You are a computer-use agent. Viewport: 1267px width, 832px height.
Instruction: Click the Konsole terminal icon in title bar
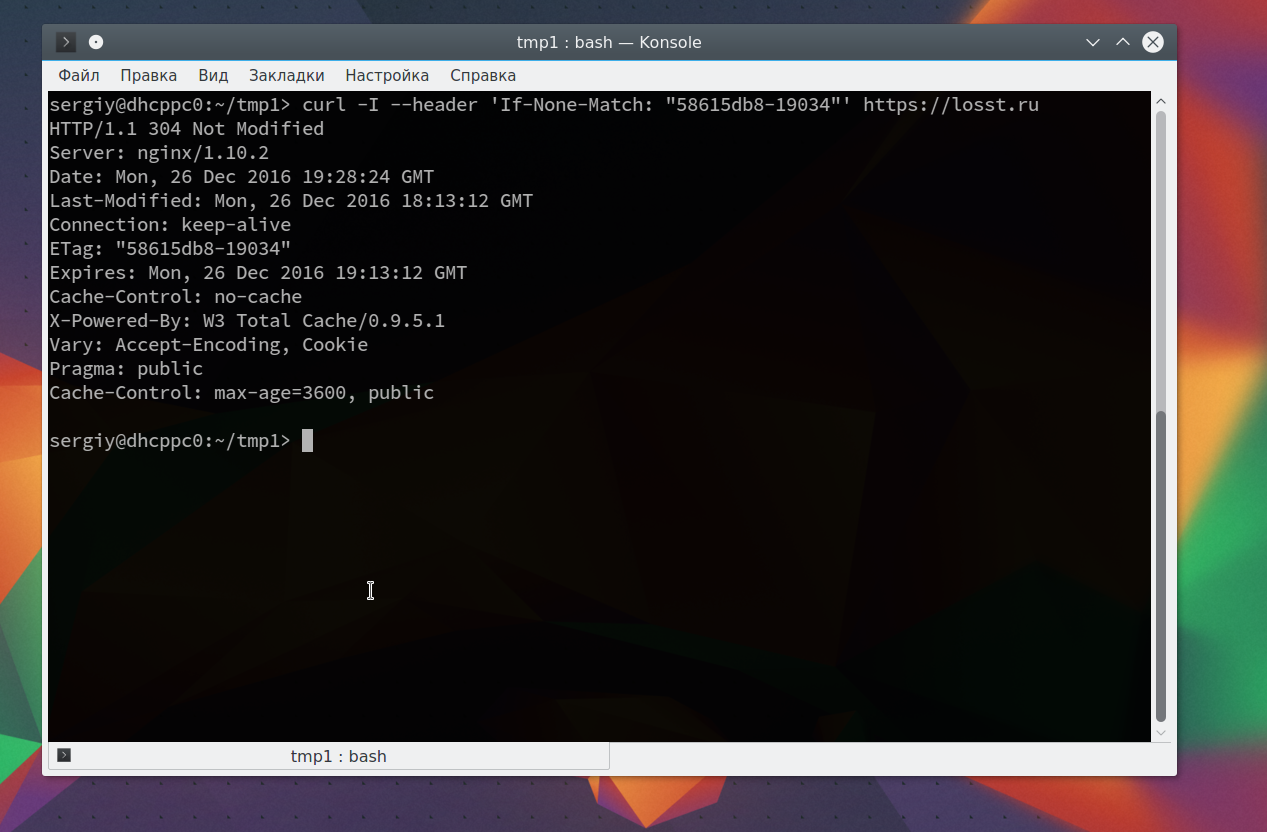tap(66, 42)
